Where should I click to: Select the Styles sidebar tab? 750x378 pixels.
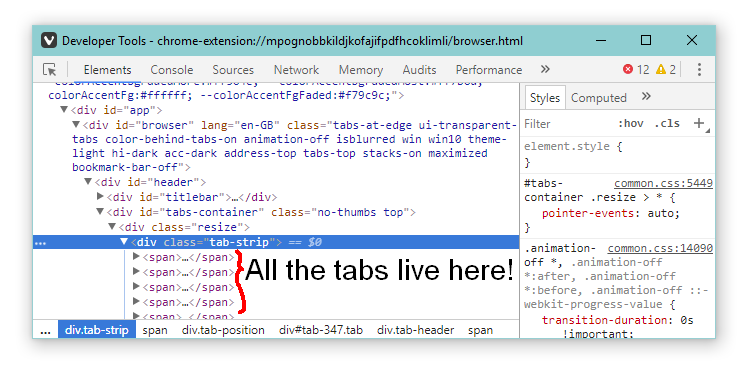coord(545,98)
